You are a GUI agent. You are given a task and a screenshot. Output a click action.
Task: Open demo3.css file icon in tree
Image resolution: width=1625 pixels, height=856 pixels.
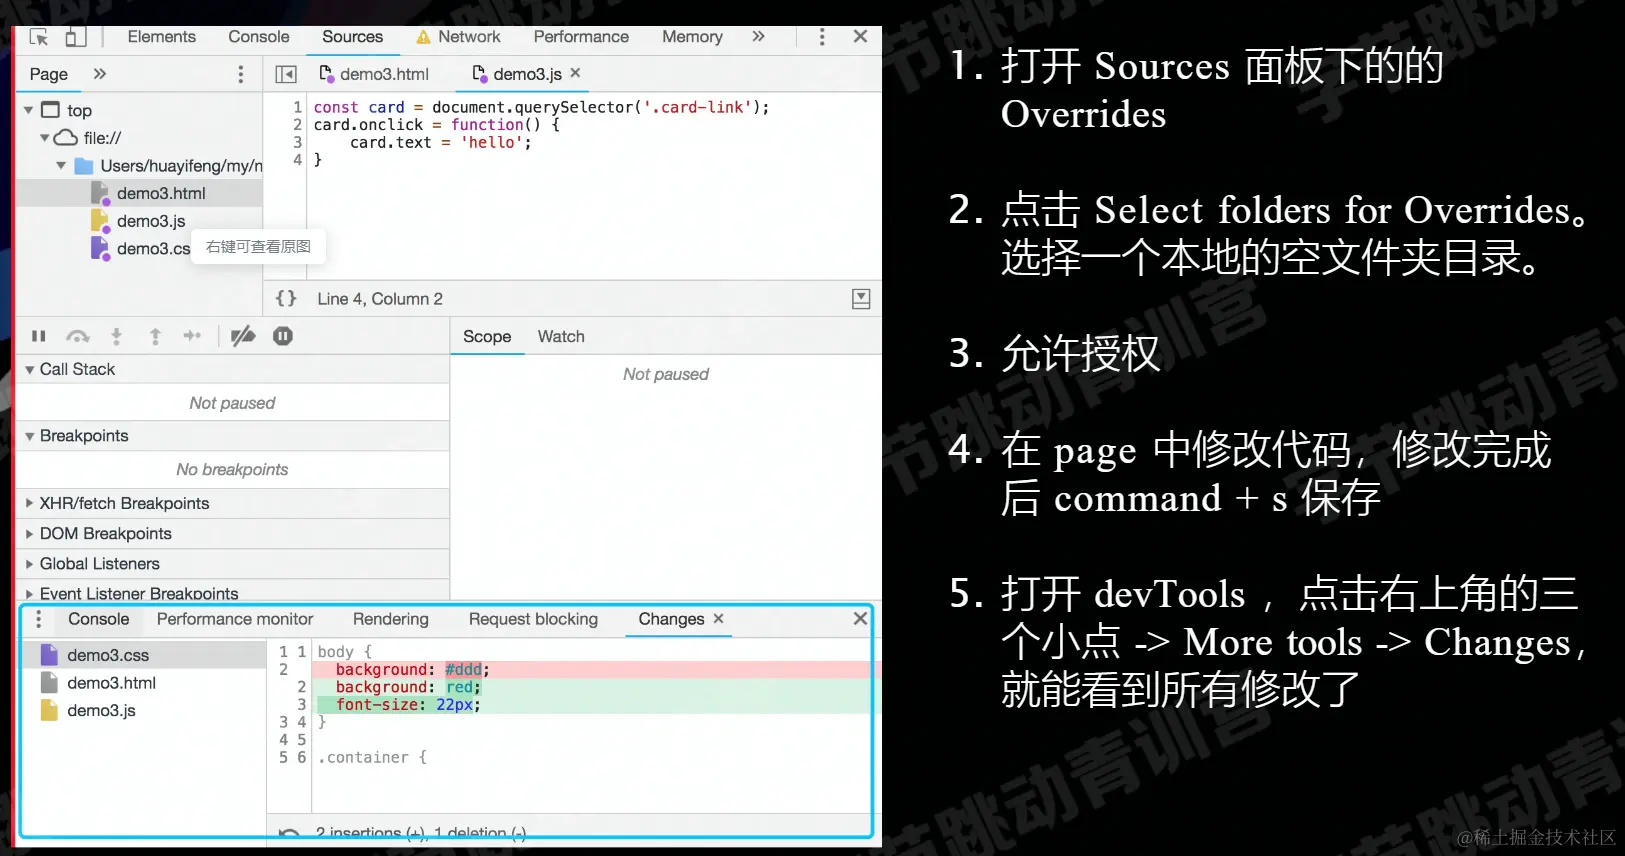coord(100,248)
